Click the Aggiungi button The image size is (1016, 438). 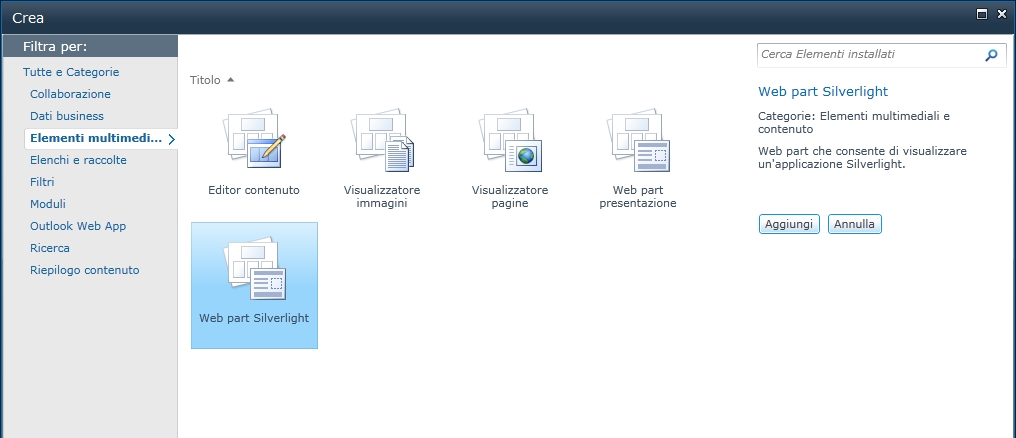(789, 224)
